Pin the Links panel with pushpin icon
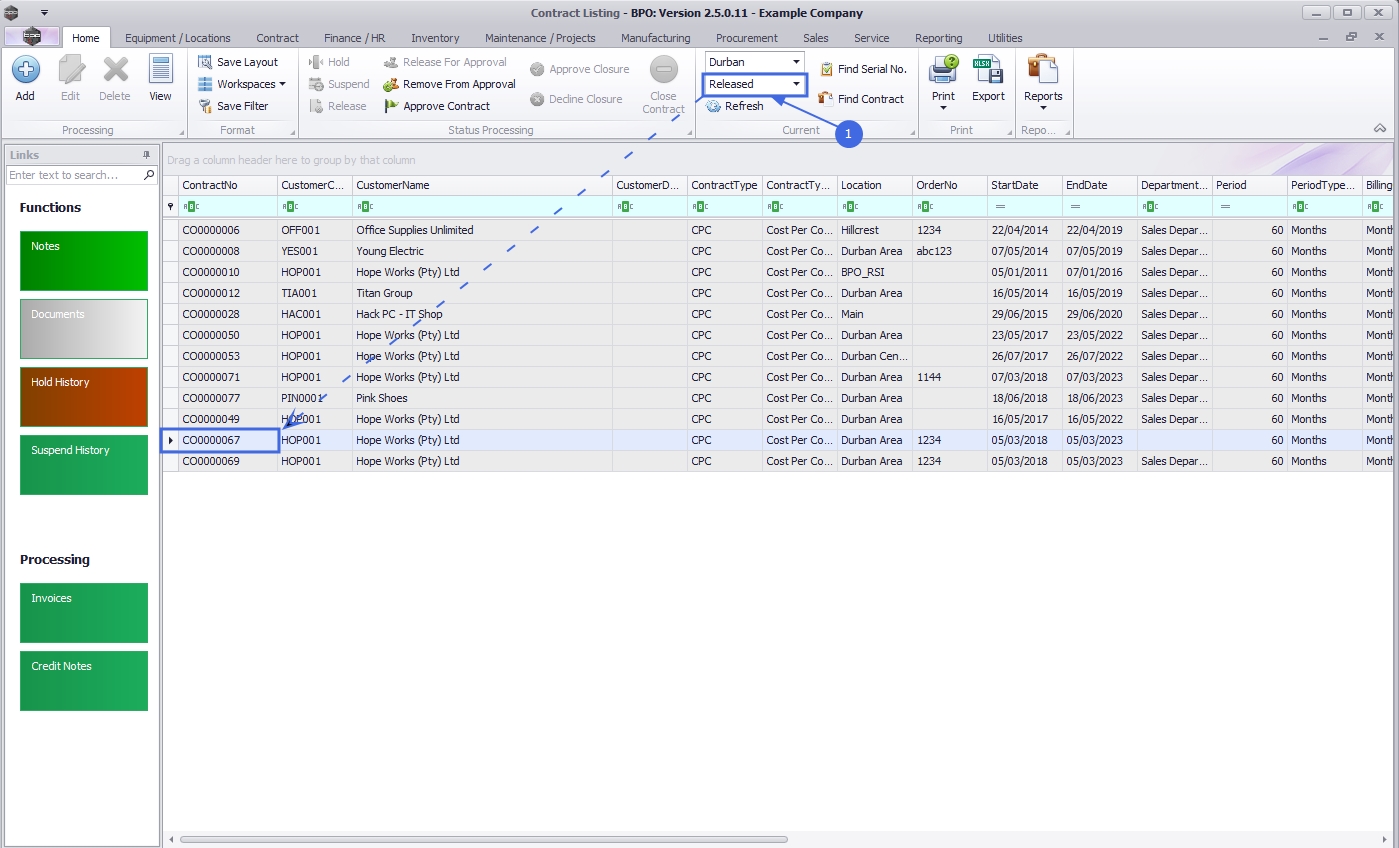The image size is (1399, 848). pyautogui.click(x=146, y=155)
